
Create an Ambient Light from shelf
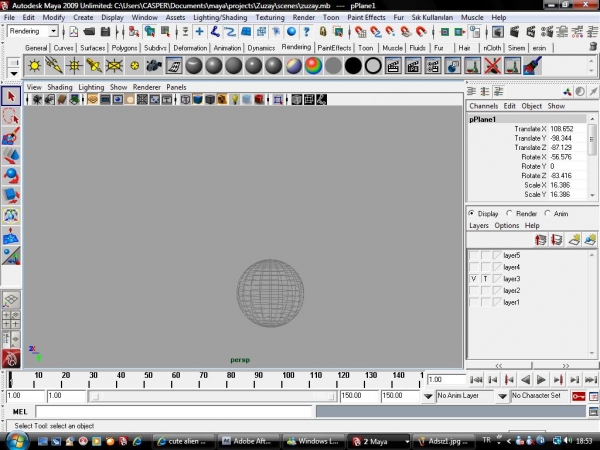click(x=34, y=66)
